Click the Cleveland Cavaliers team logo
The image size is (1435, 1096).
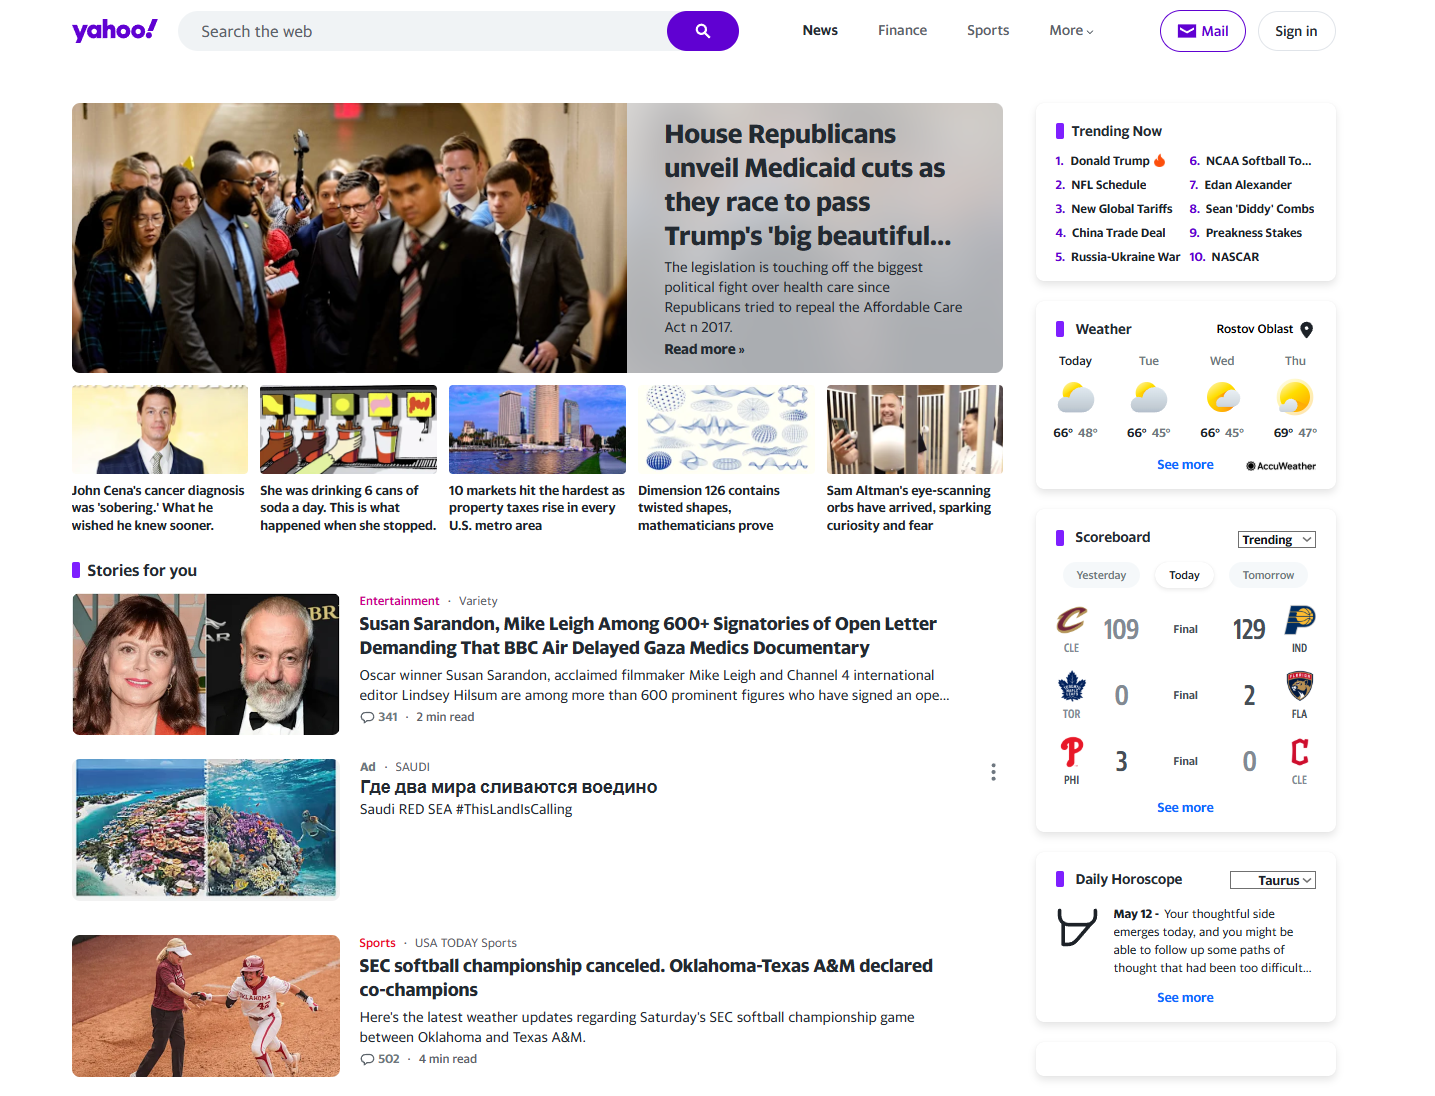click(1071, 620)
